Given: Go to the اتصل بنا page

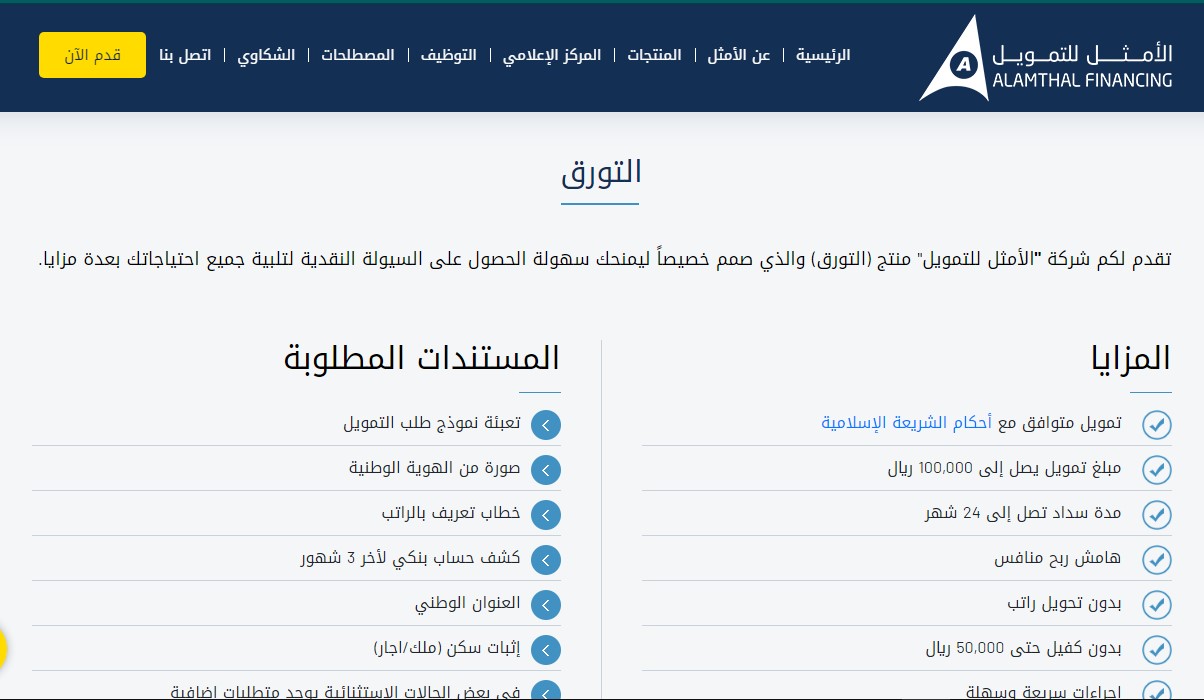Looking at the screenshot, I should [x=185, y=55].
